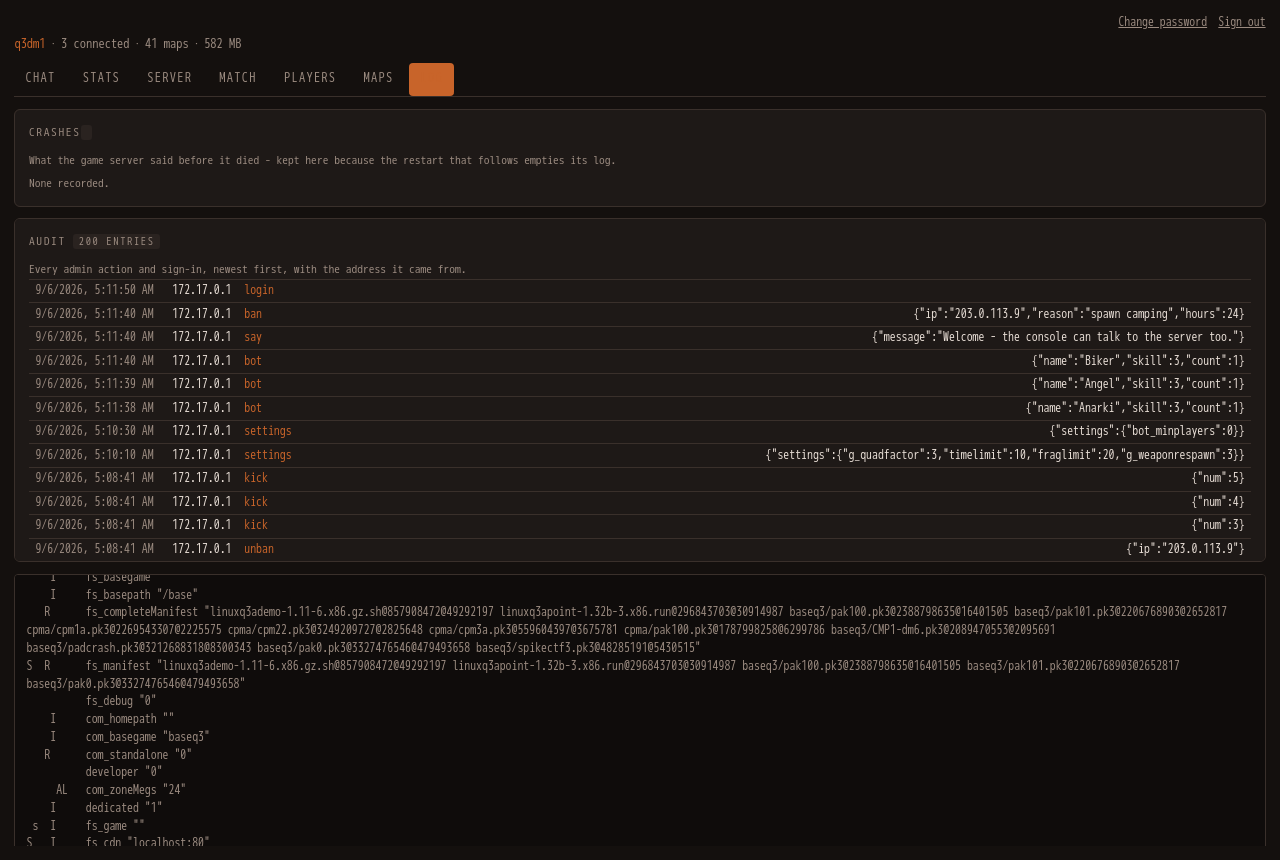Sign out of the admin console
The height and width of the screenshot is (860, 1280).
click(x=1241, y=22)
